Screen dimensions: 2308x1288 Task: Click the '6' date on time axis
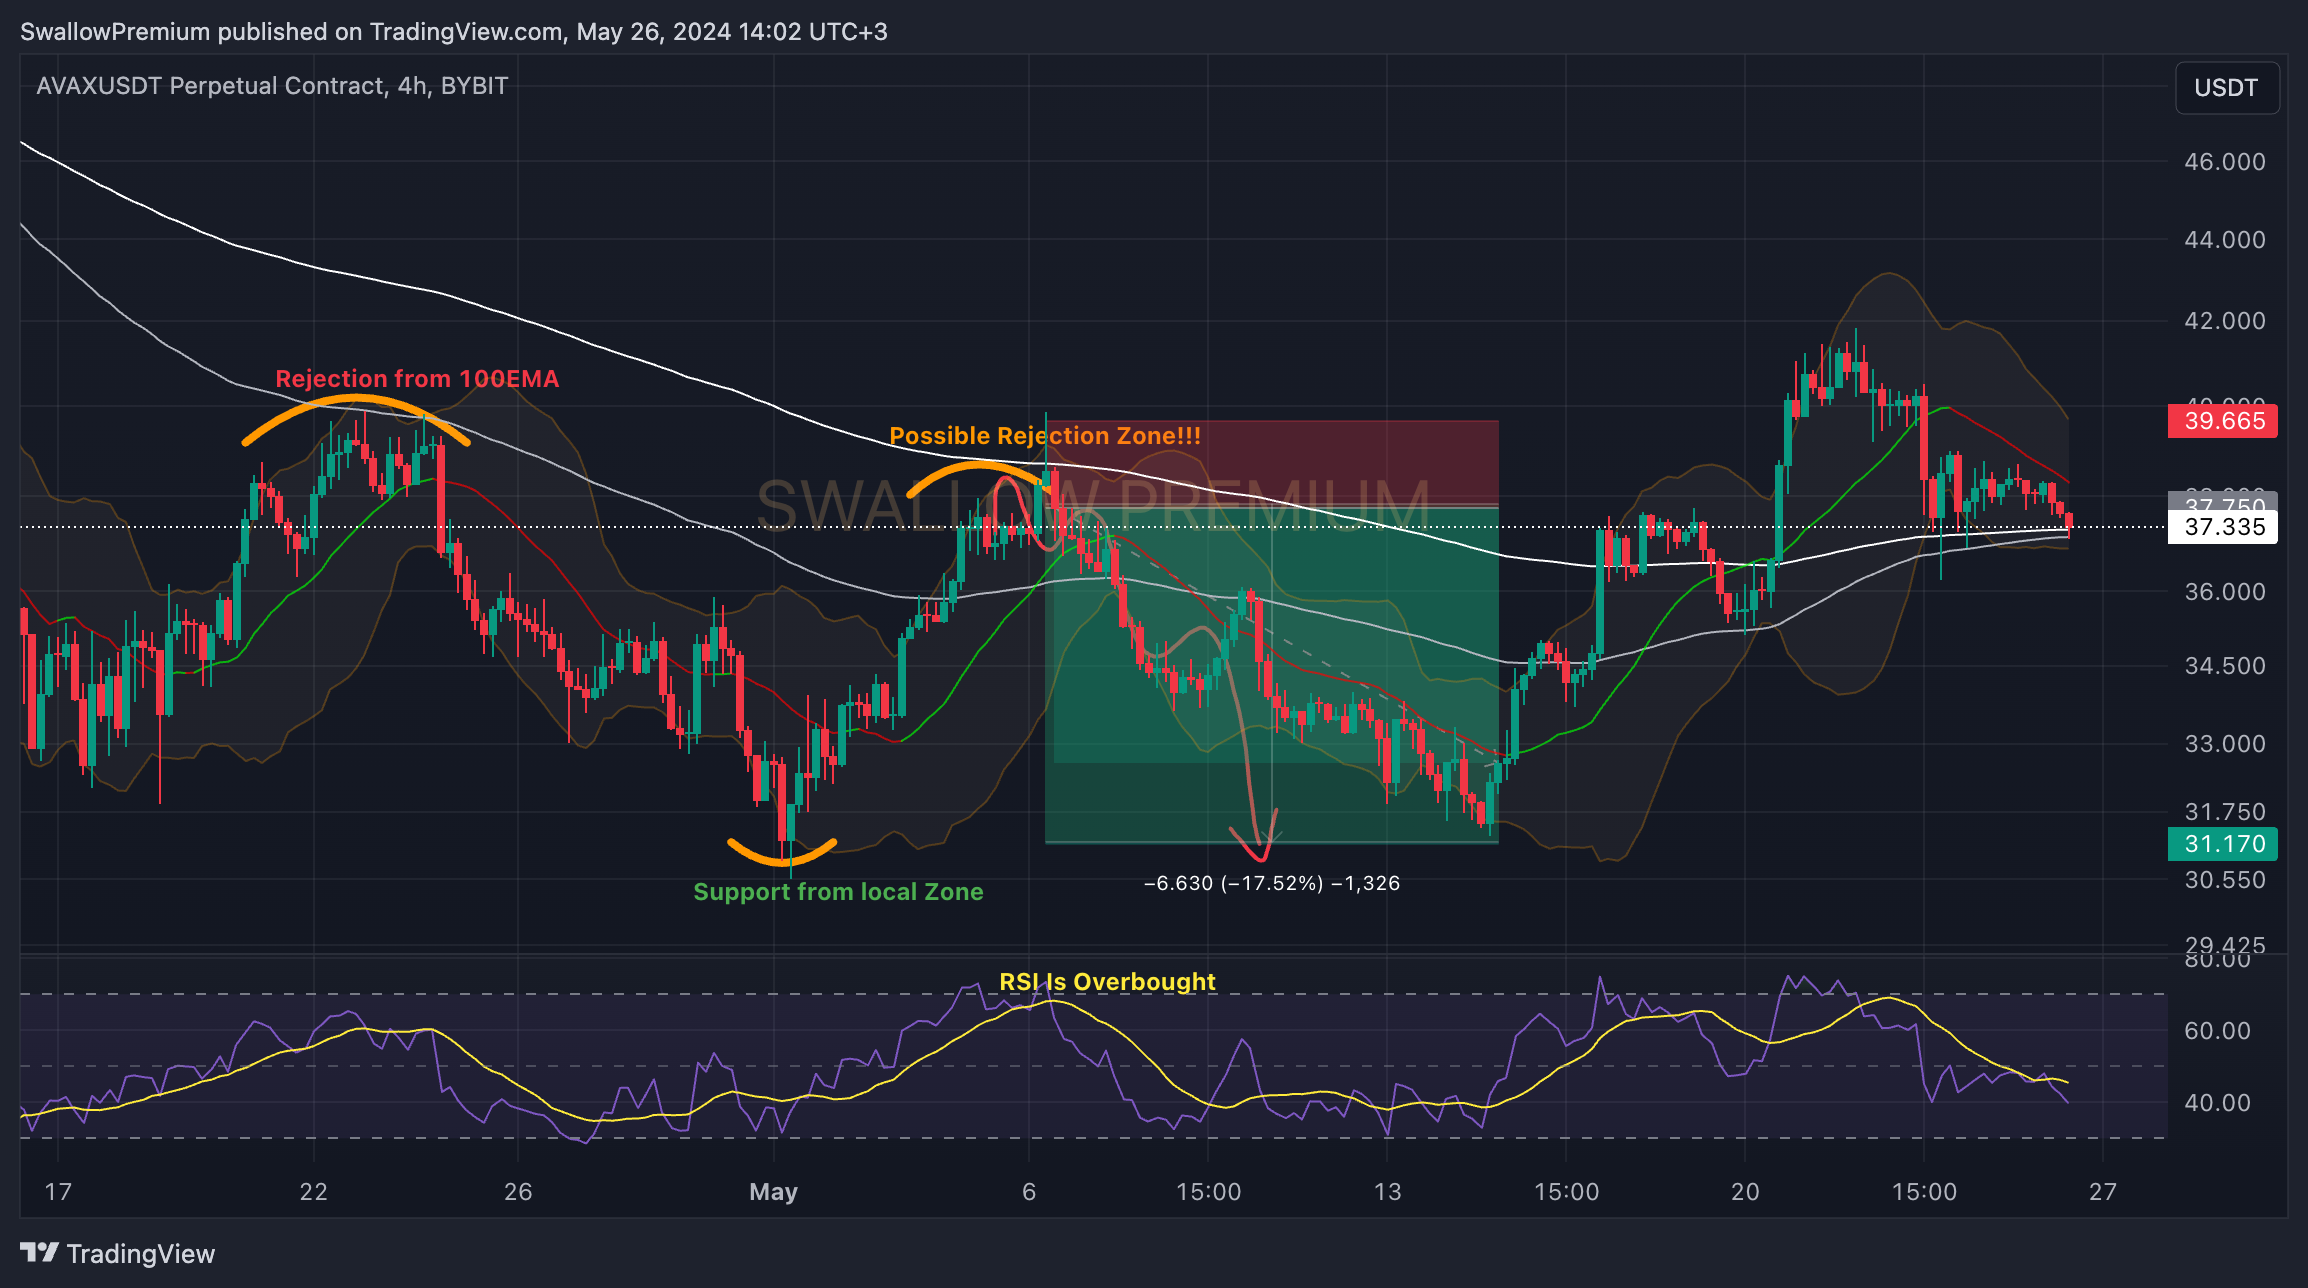click(x=1029, y=1192)
